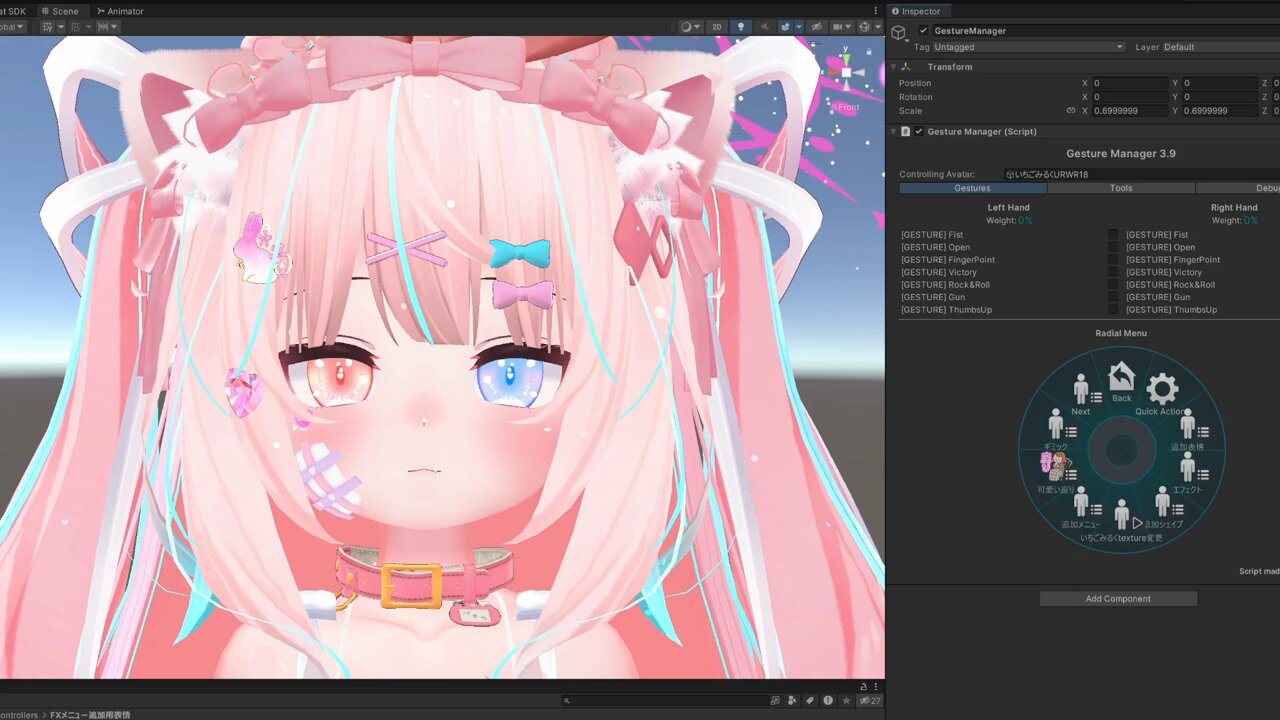Select the Debug tab in Gesture Manager
The width and height of the screenshot is (1280, 720).
point(1238,188)
